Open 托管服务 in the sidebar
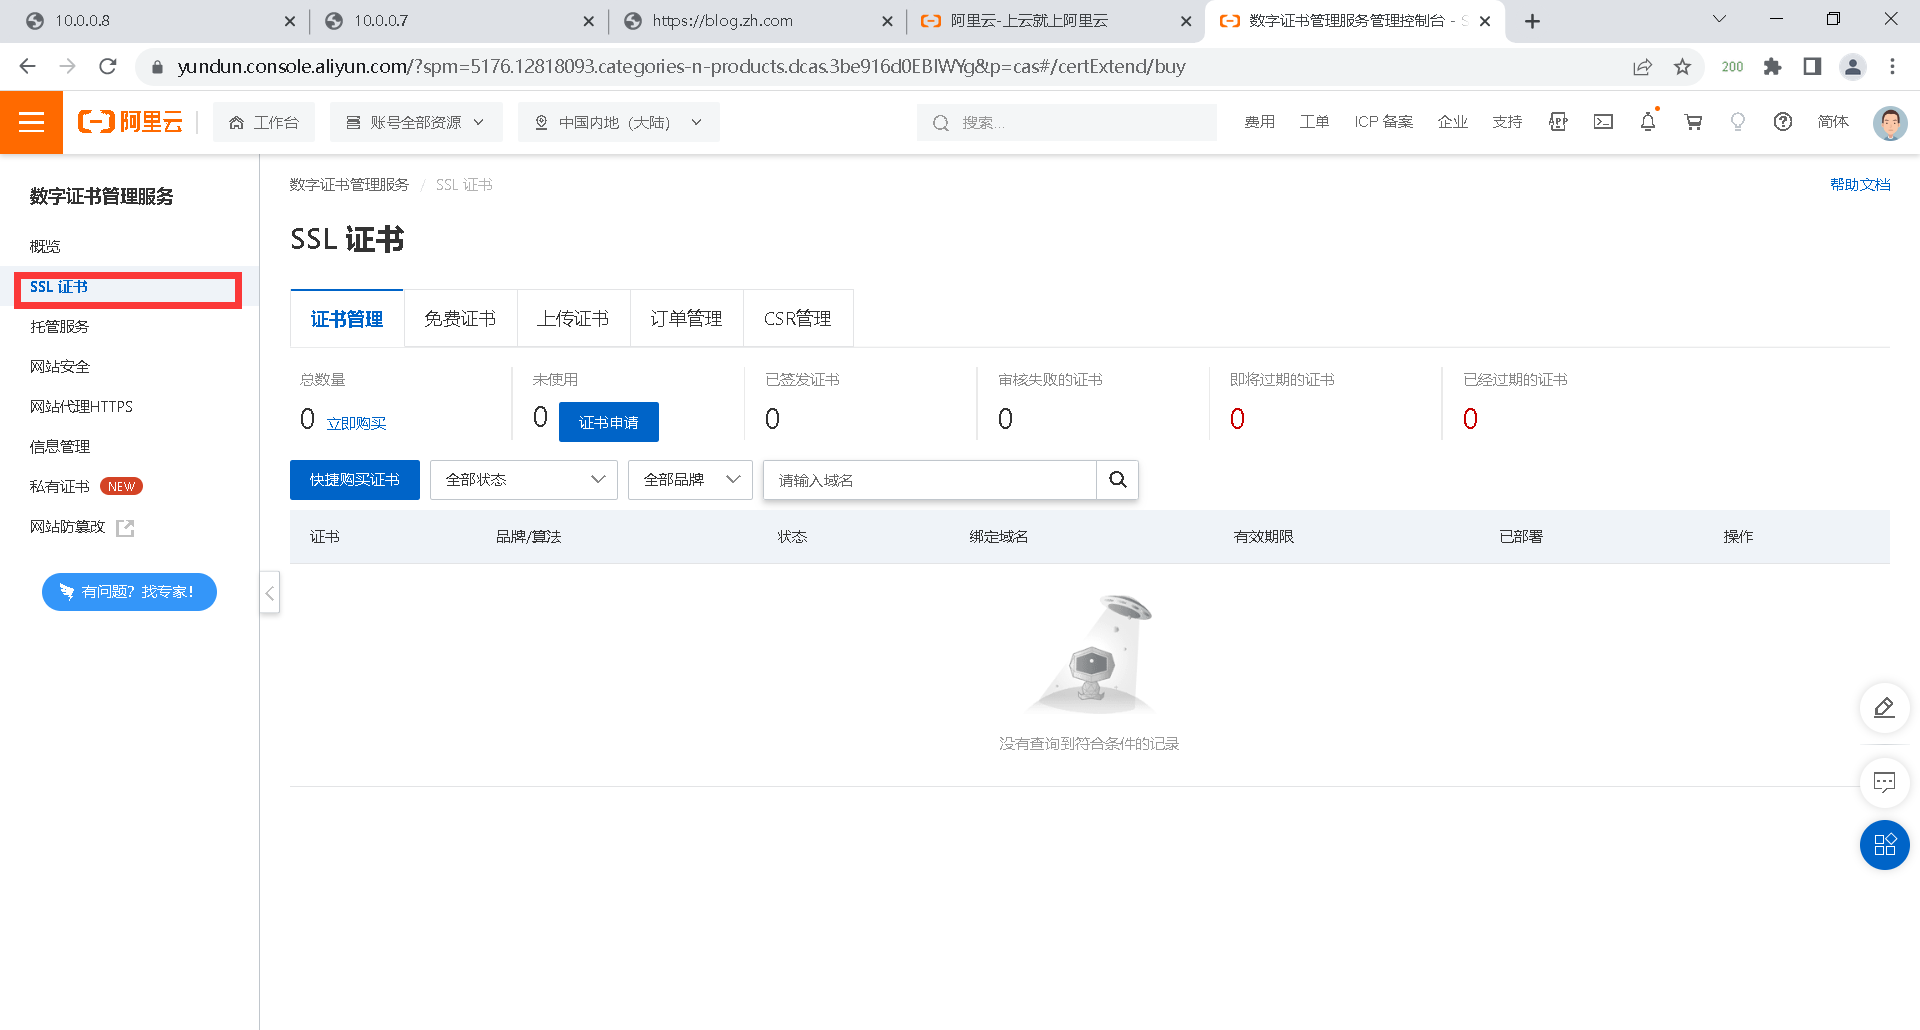Screen dimensions: 1920x1030 tap(60, 327)
